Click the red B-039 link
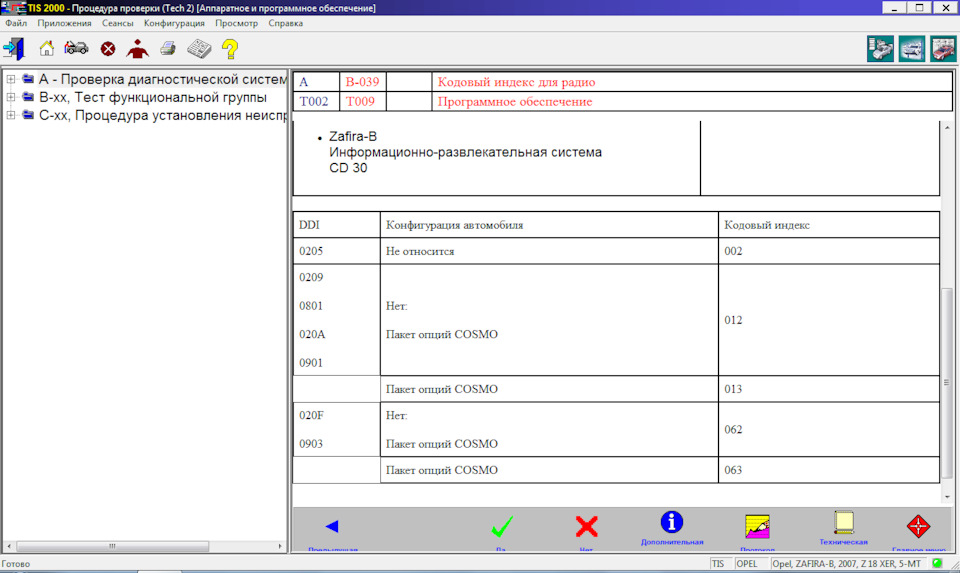The height and width of the screenshot is (573, 960). 362,82
